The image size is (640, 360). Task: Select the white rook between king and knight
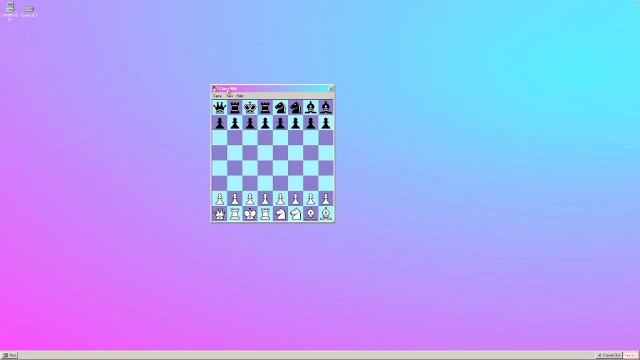click(265, 214)
